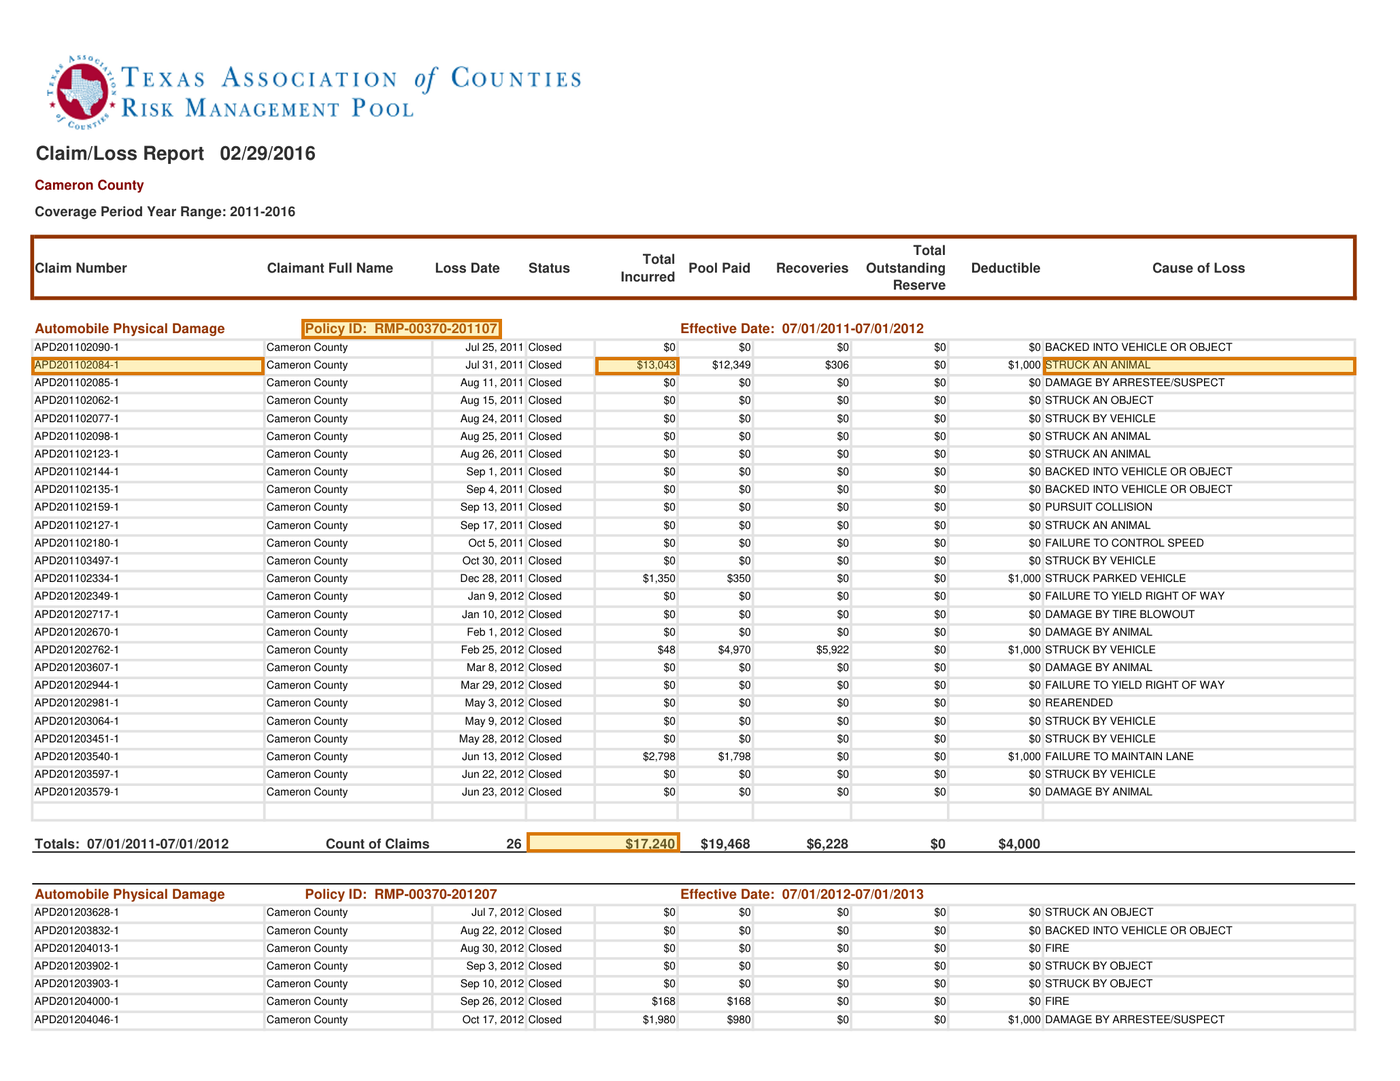This screenshot has width=1400, height=1081.
Task: Select claim number APD201102090-1
Action: (x=77, y=347)
